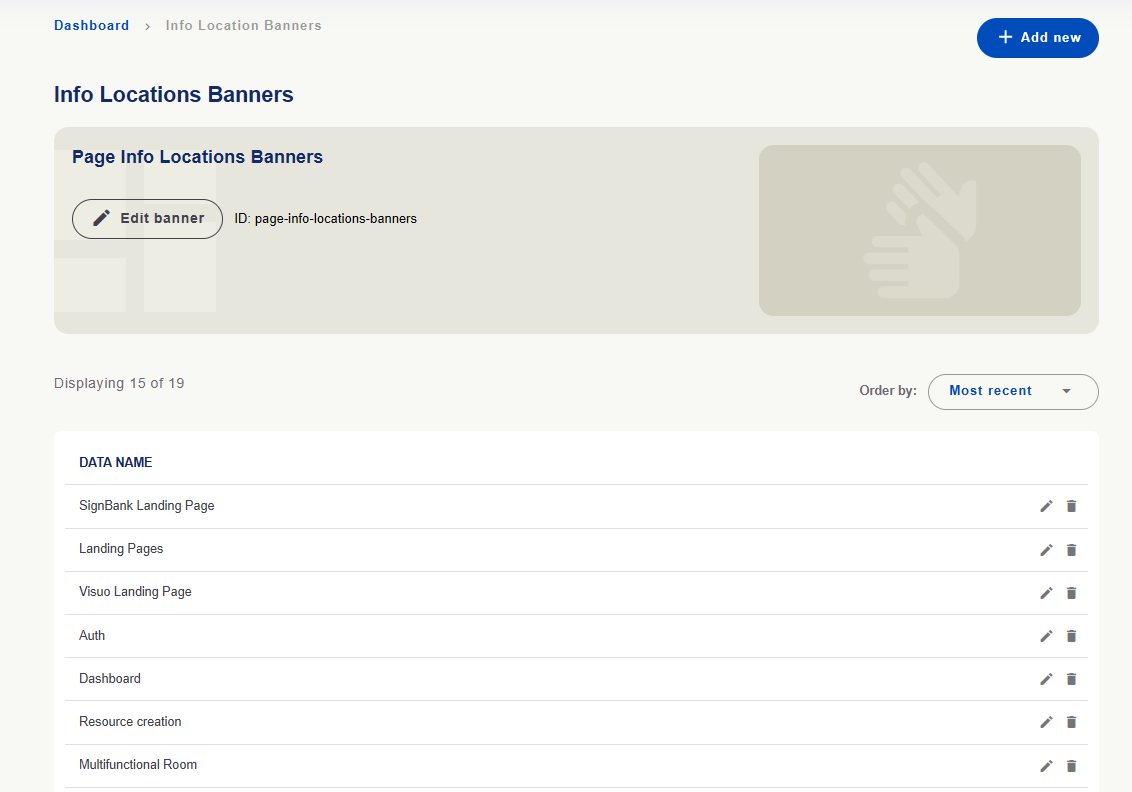The image size is (1132, 792).
Task: Click the Add new button
Action: pyautogui.click(x=1037, y=38)
